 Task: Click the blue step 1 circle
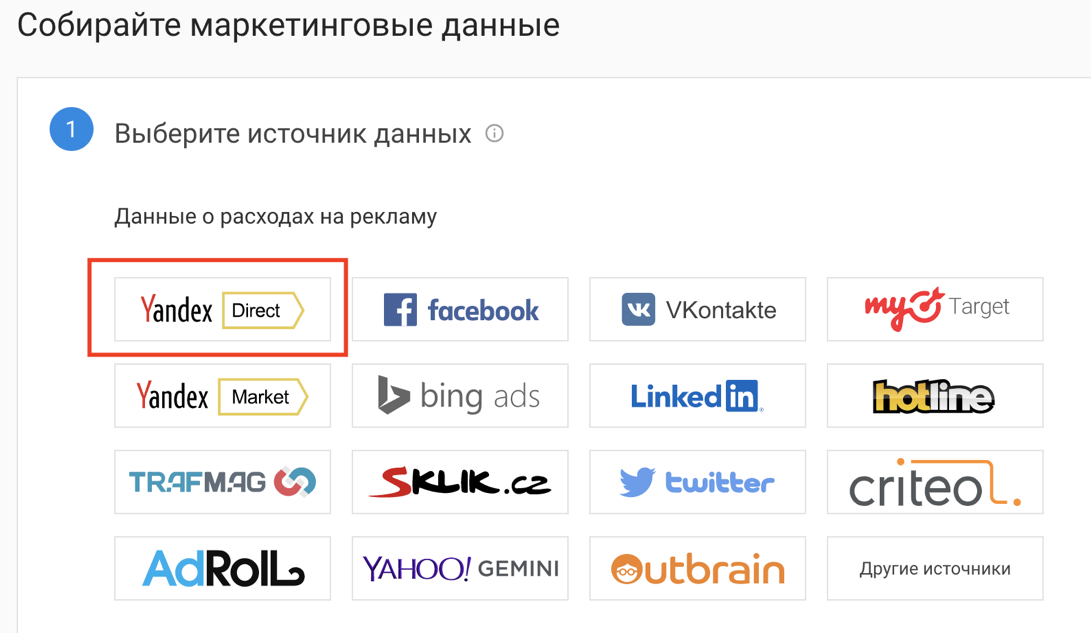click(72, 129)
